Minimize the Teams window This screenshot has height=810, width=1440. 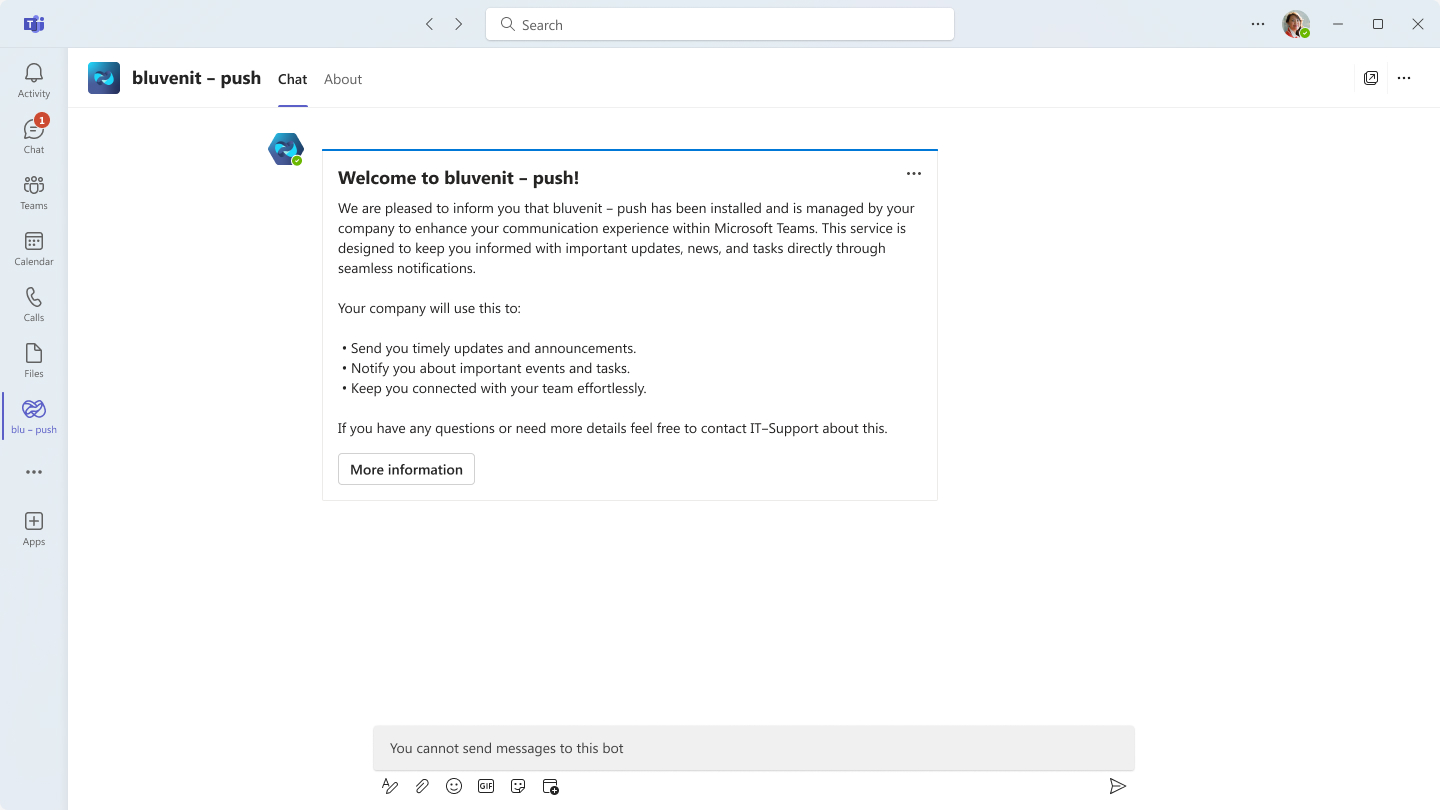pyautogui.click(x=1338, y=24)
